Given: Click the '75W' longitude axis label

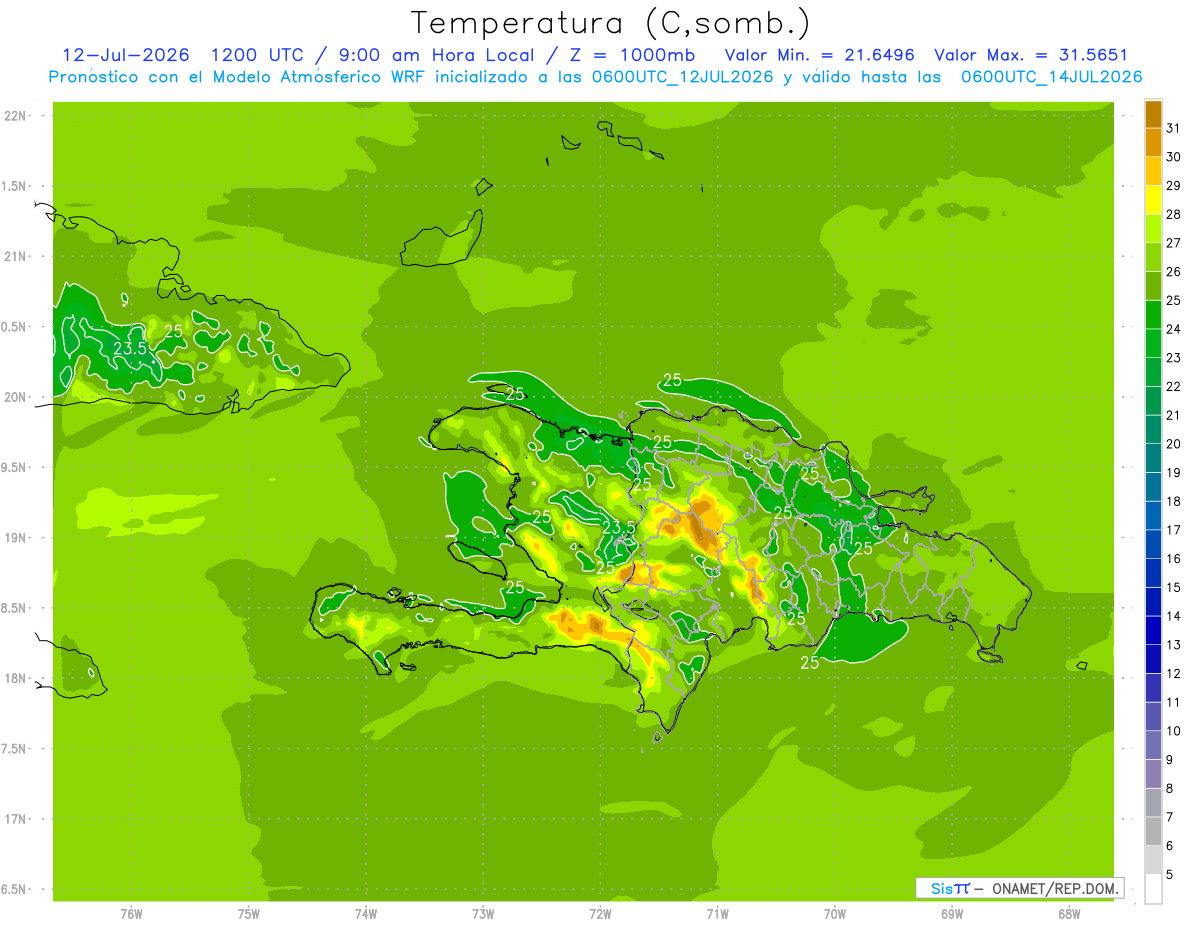Looking at the screenshot, I should pos(249,913).
